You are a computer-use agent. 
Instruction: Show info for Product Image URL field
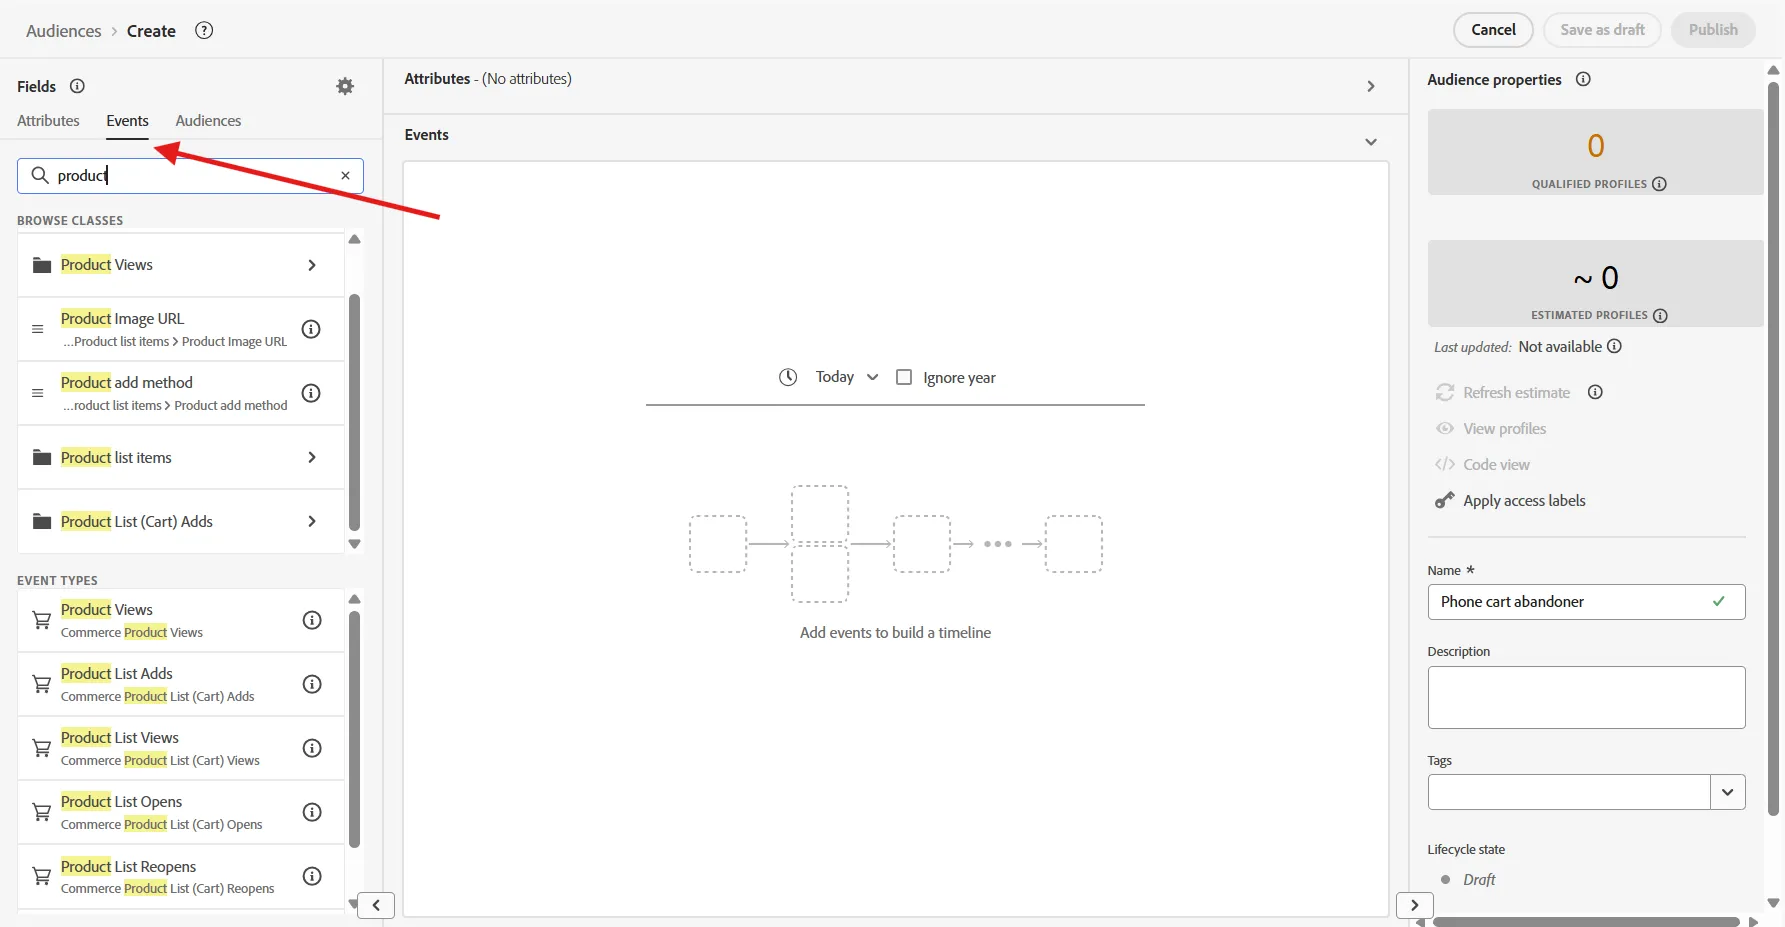point(311,329)
